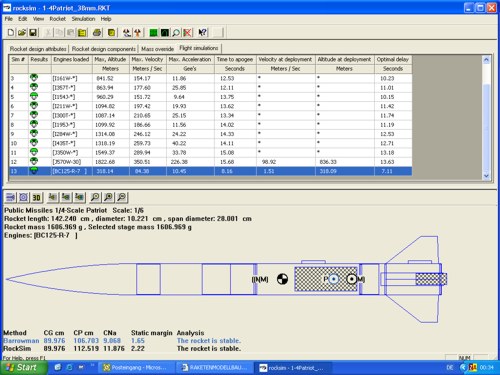Click the Velocity at deployment column header

pos(285,59)
